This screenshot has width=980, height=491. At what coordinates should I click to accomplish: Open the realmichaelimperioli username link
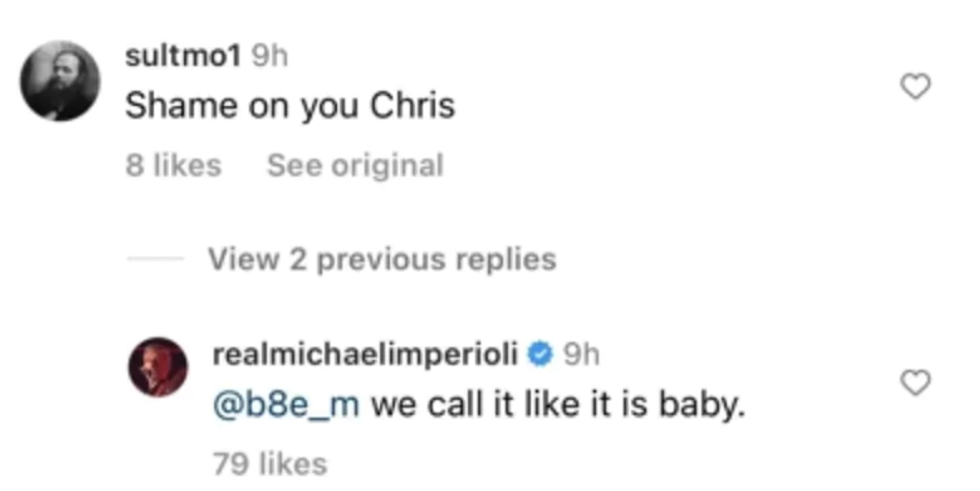pyautogui.click(x=367, y=353)
